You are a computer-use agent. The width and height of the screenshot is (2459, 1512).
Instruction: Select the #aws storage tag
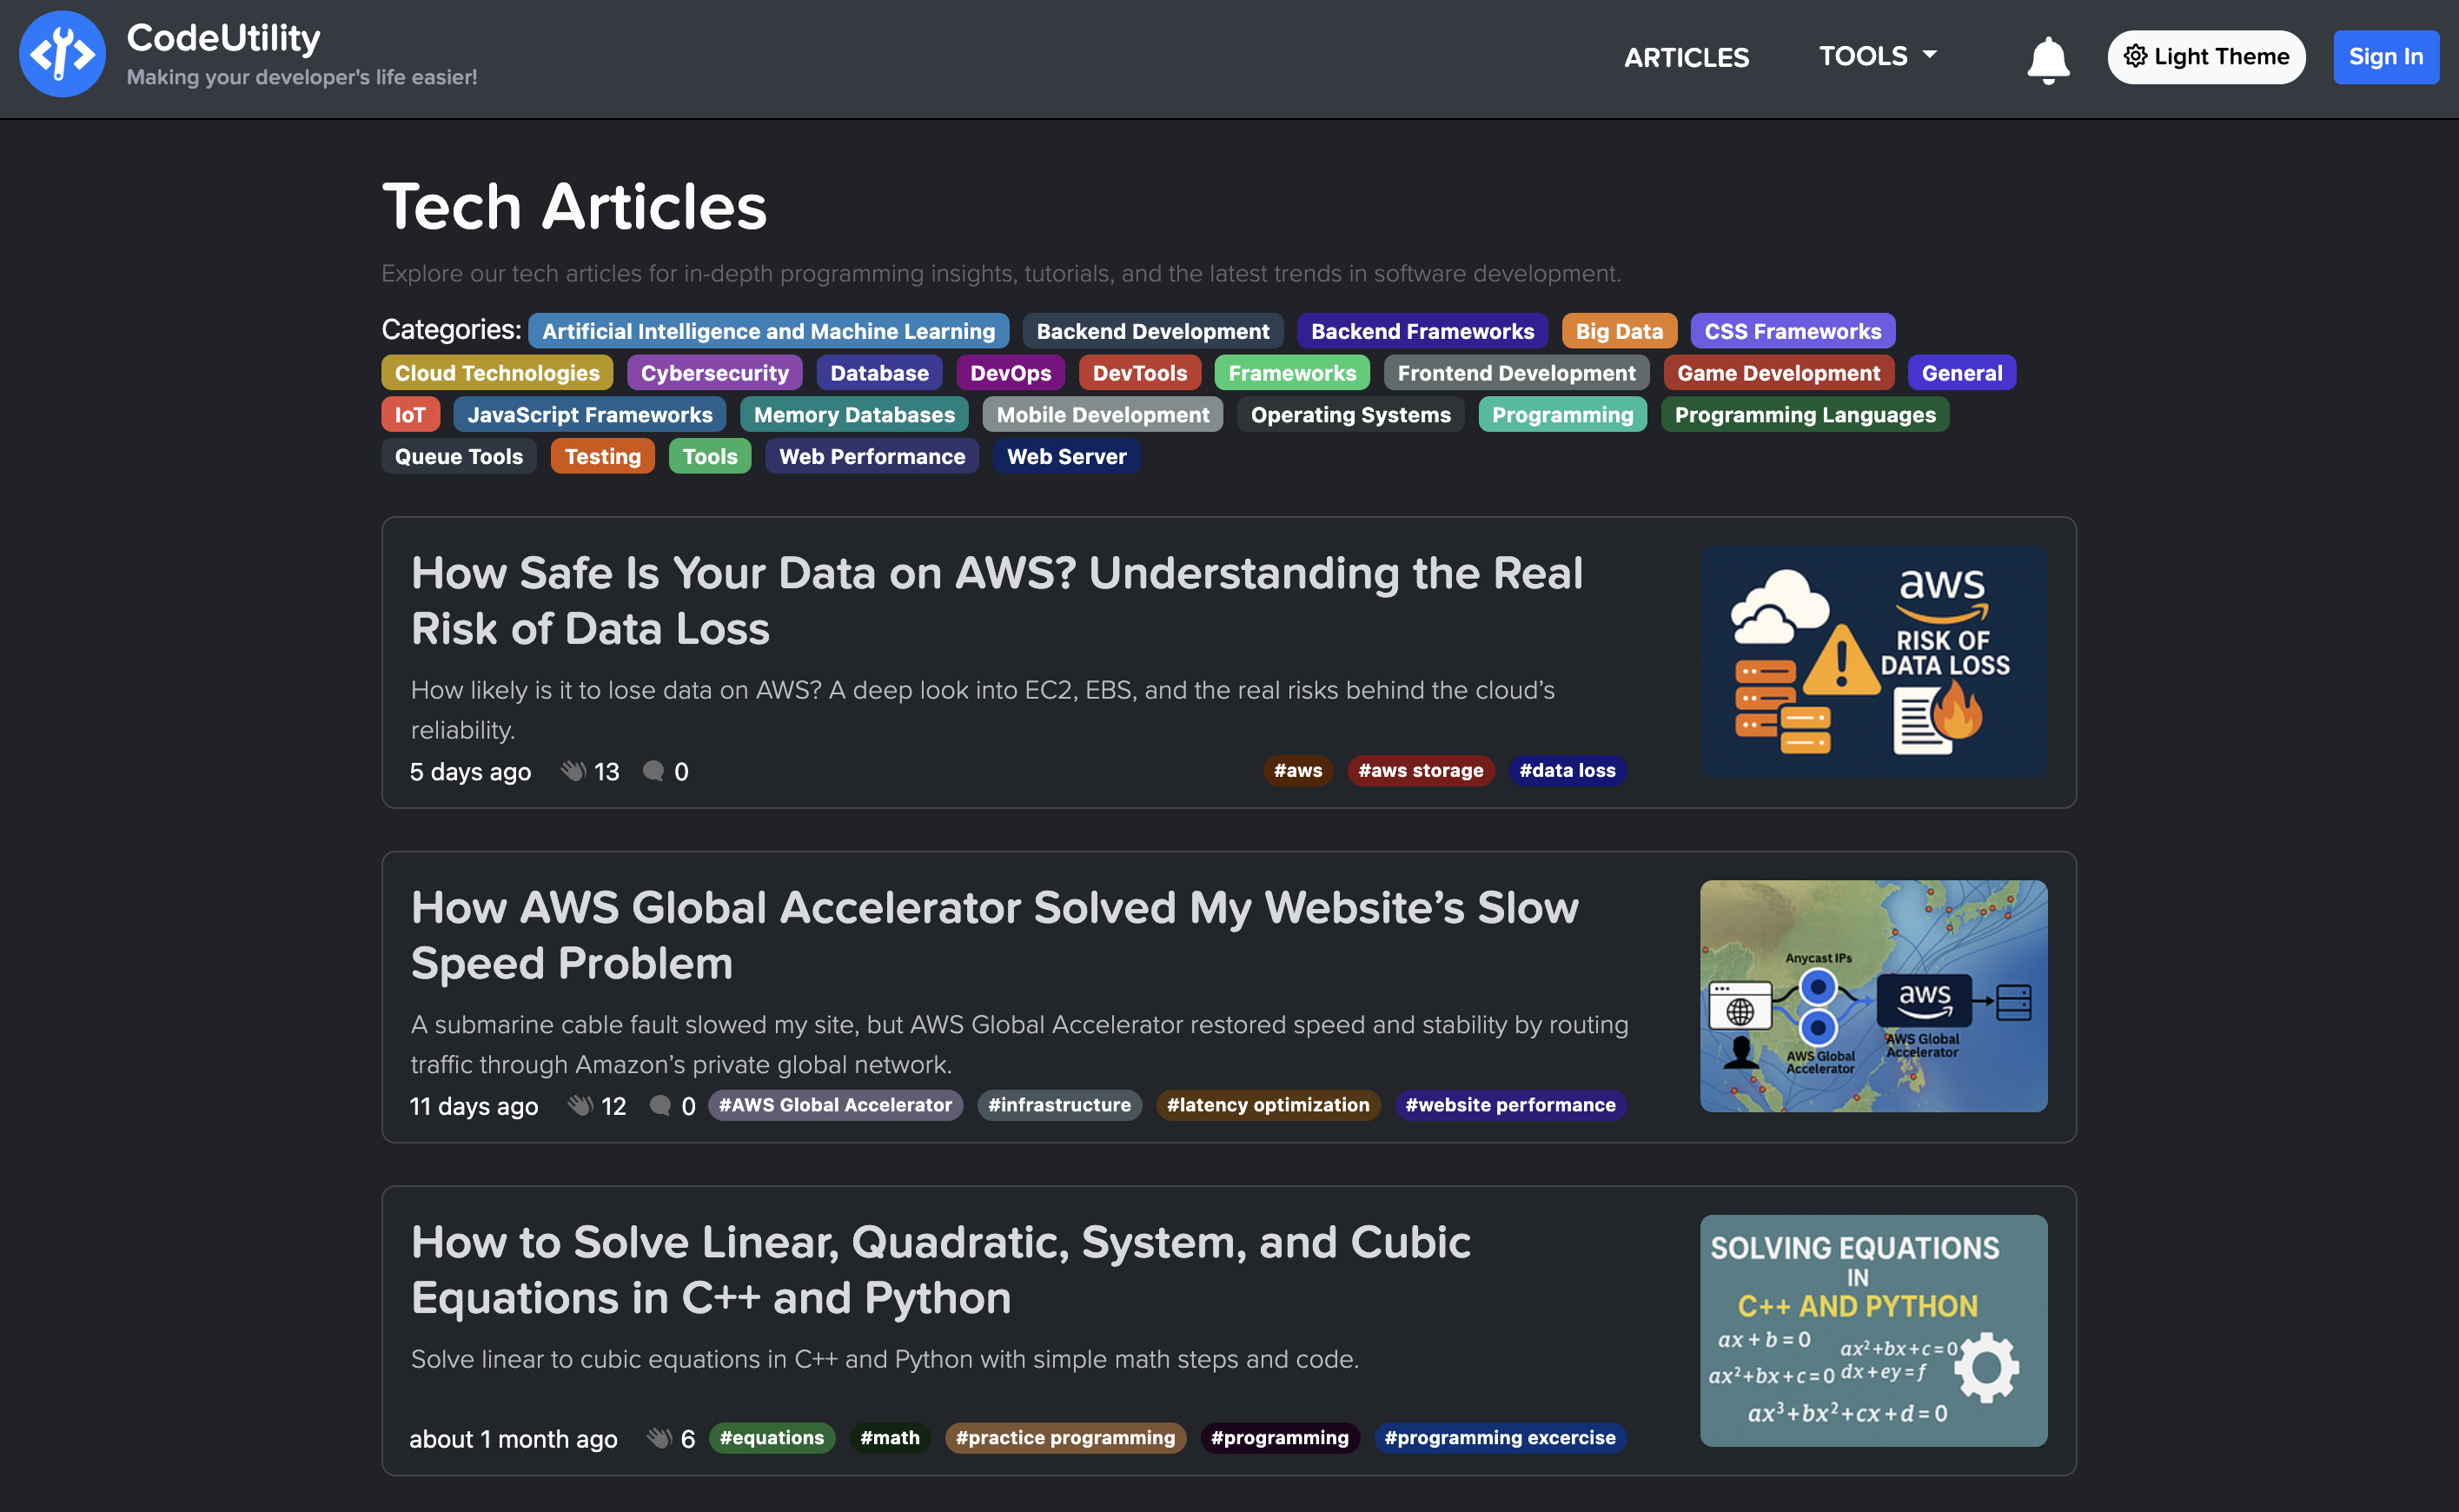(1420, 771)
